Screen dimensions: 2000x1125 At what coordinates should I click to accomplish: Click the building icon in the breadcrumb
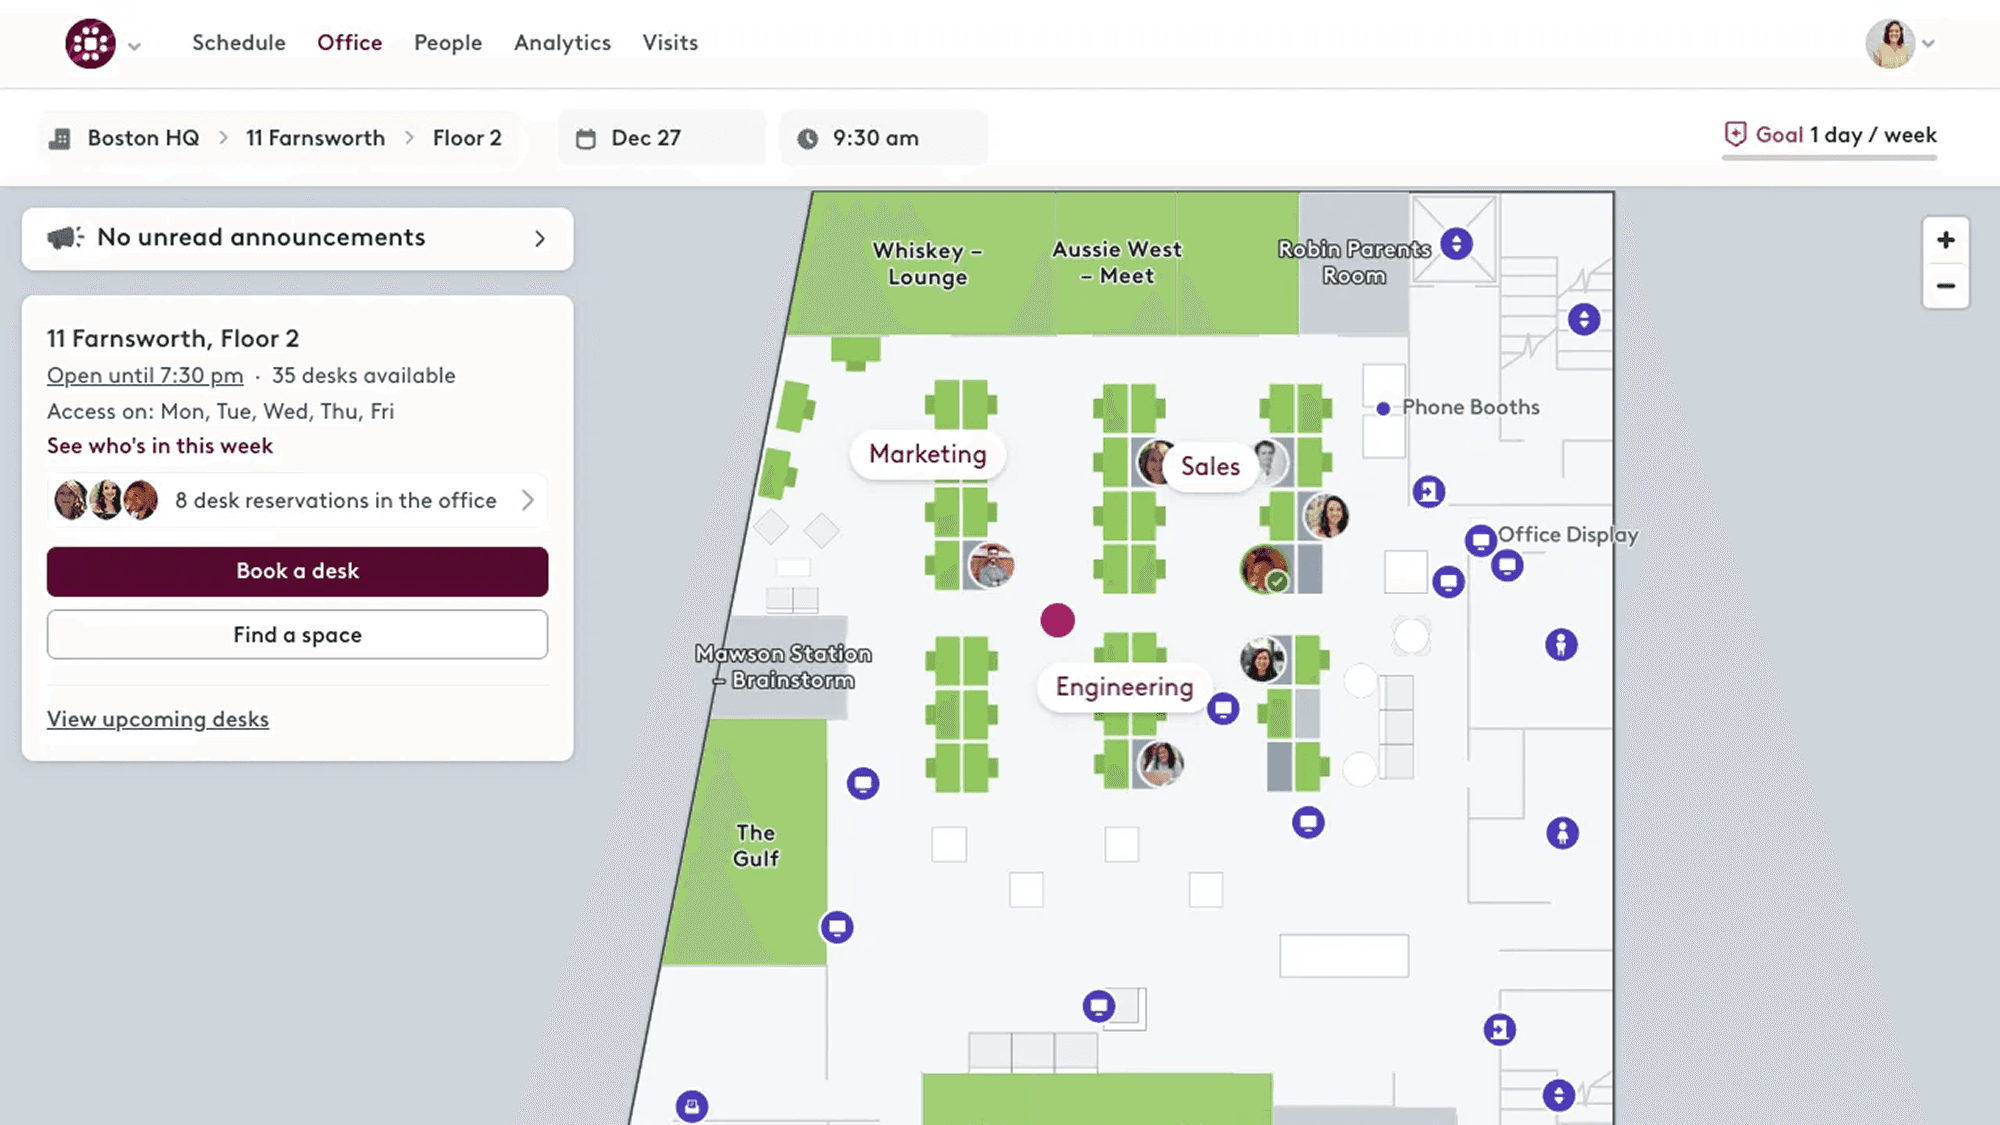[61, 137]
